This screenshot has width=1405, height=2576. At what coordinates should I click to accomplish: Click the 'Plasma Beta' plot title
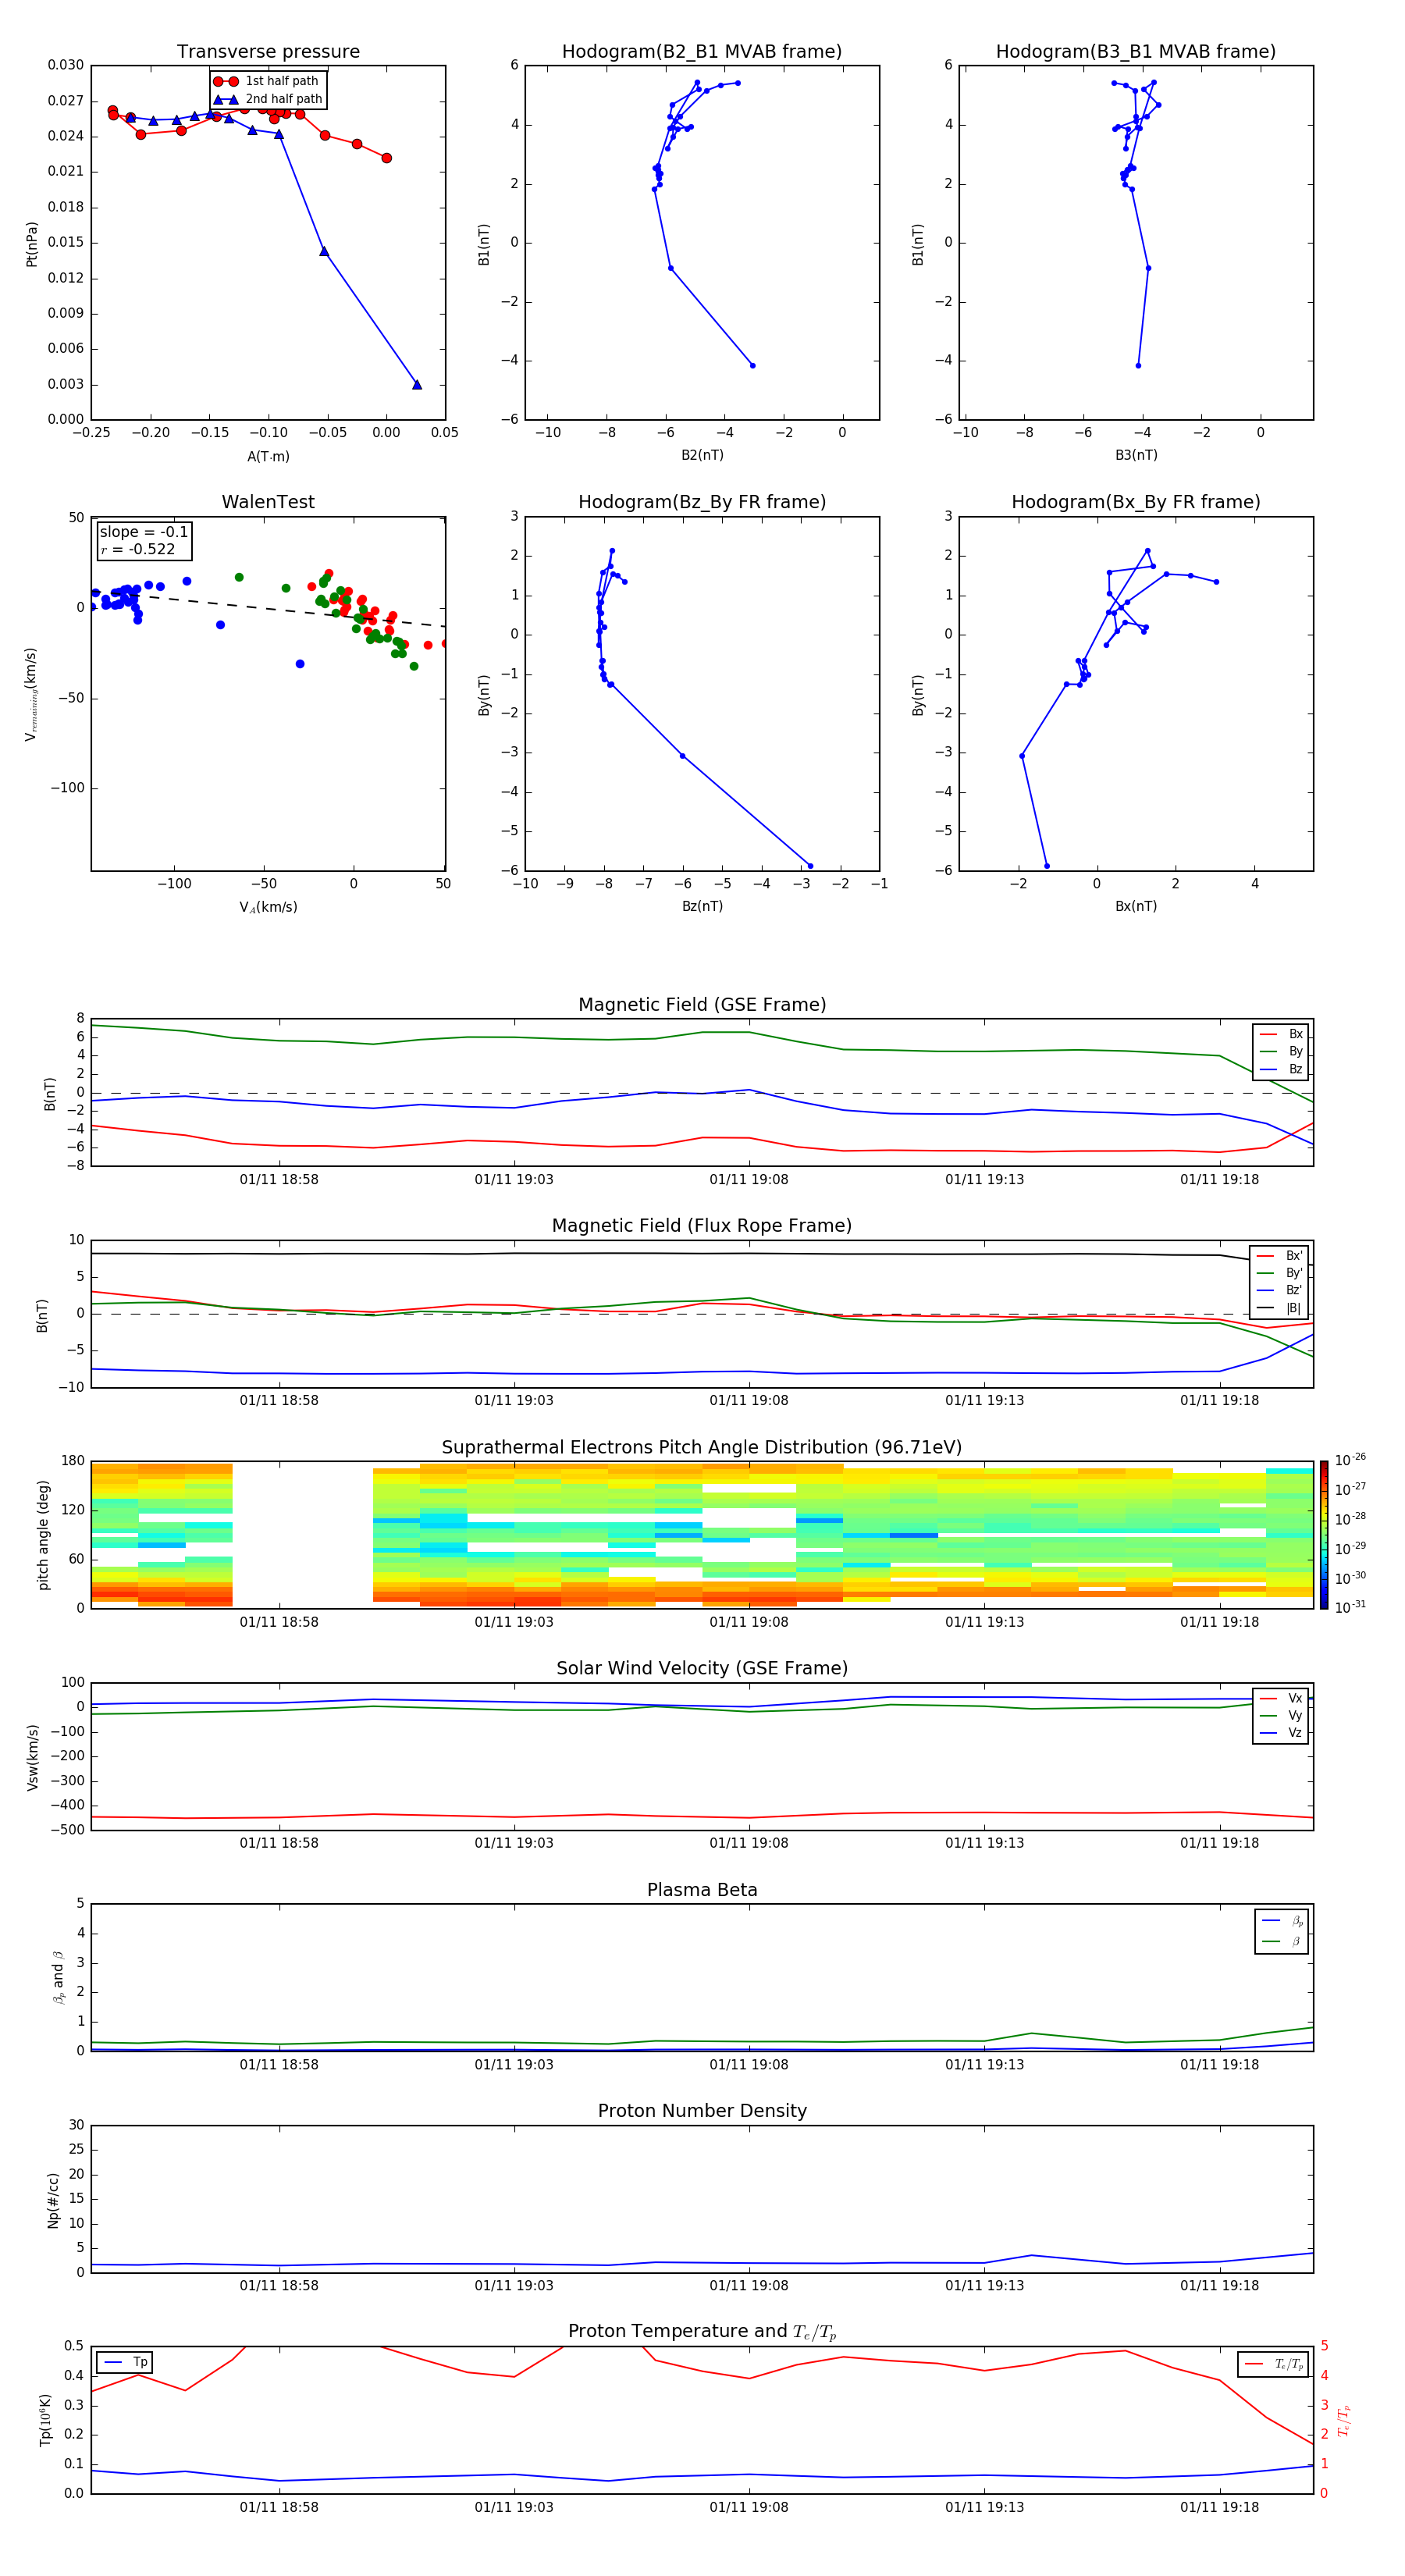click(702, 1891)
